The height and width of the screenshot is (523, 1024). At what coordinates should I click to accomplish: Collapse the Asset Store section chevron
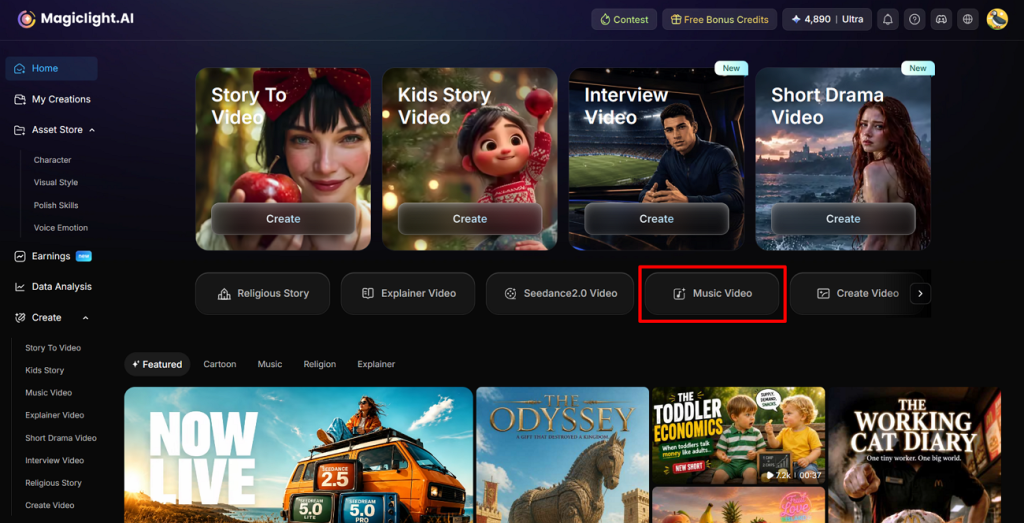[91, 130]
